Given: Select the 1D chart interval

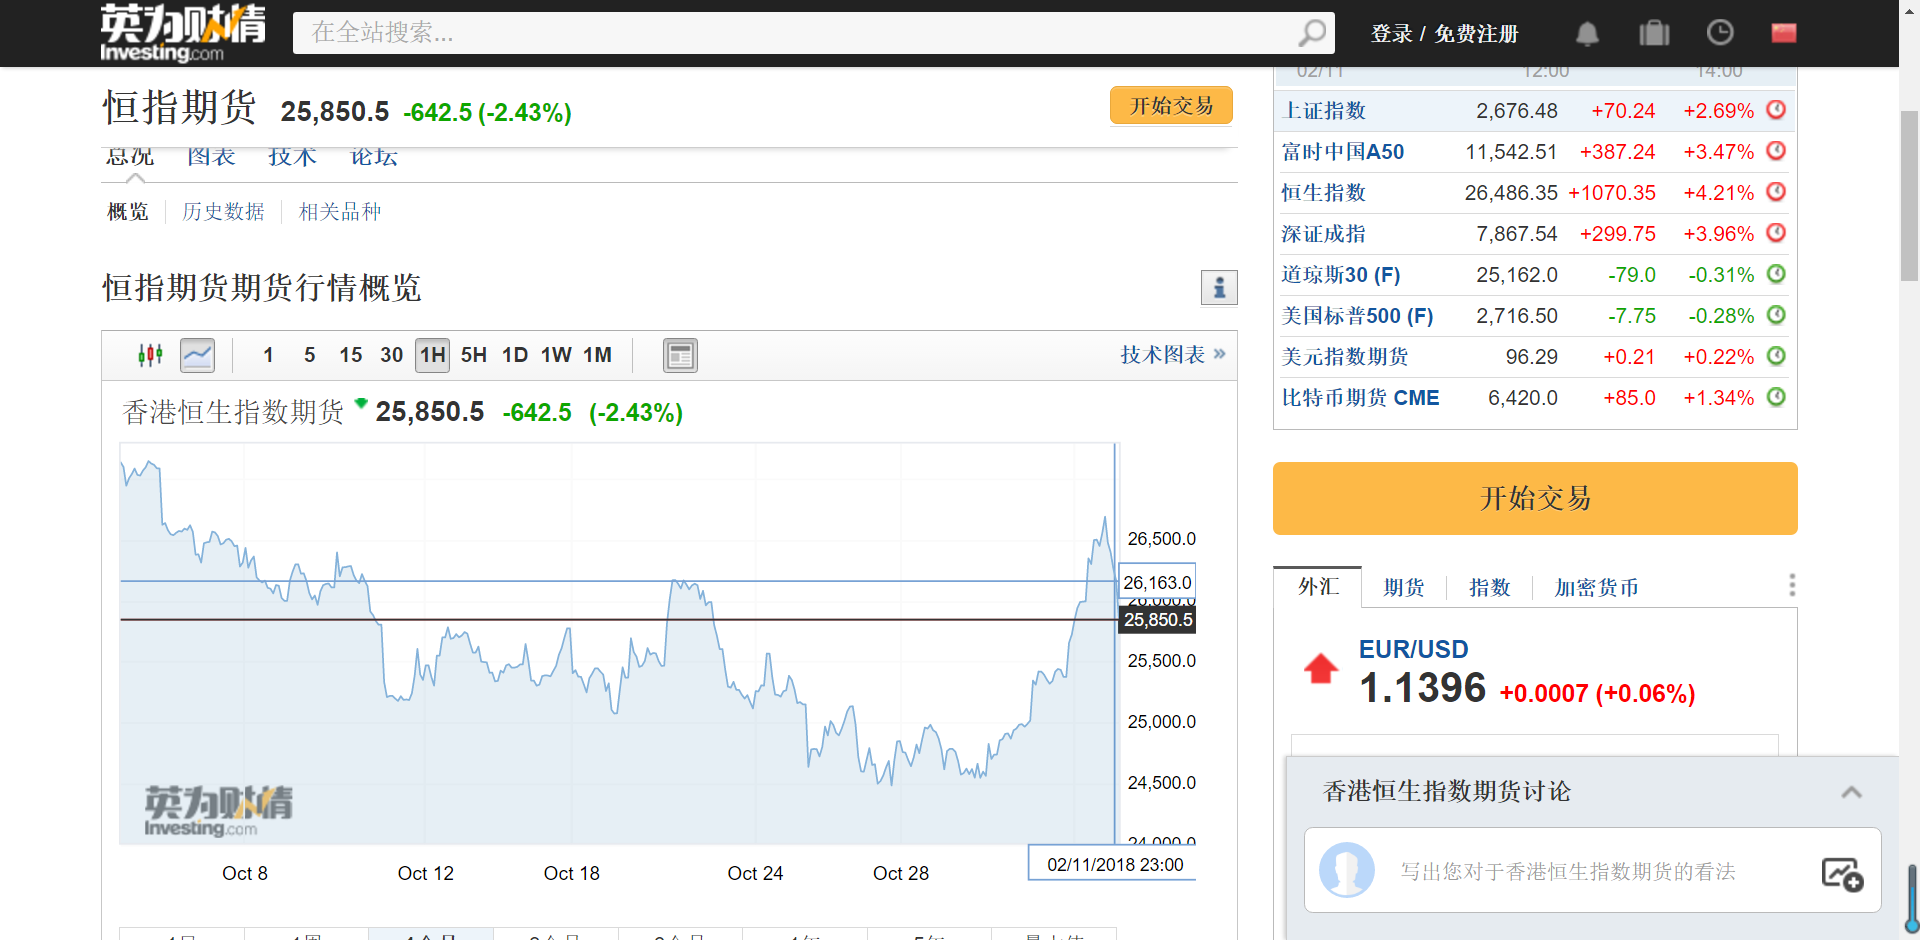Looking at the screenshot, I should tap(515, 355).
